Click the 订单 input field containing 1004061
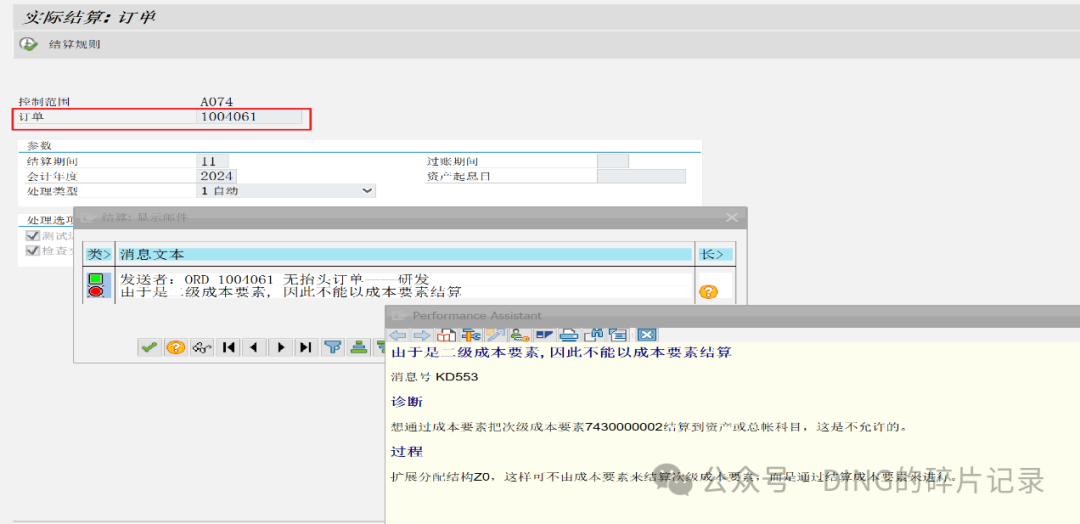Screen dimensions: 1080x524 (249, 117)
